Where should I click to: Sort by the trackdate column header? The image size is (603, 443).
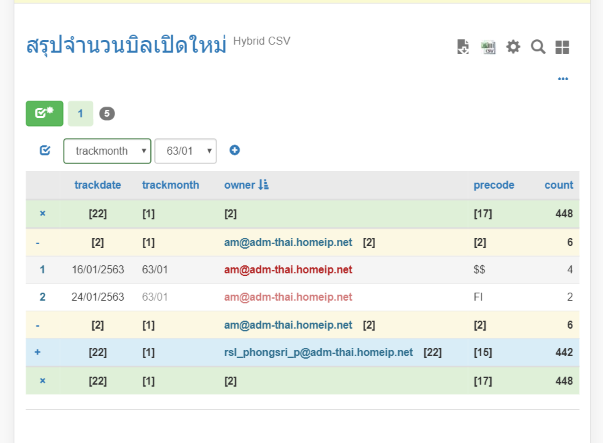click(x=97, y=185)
